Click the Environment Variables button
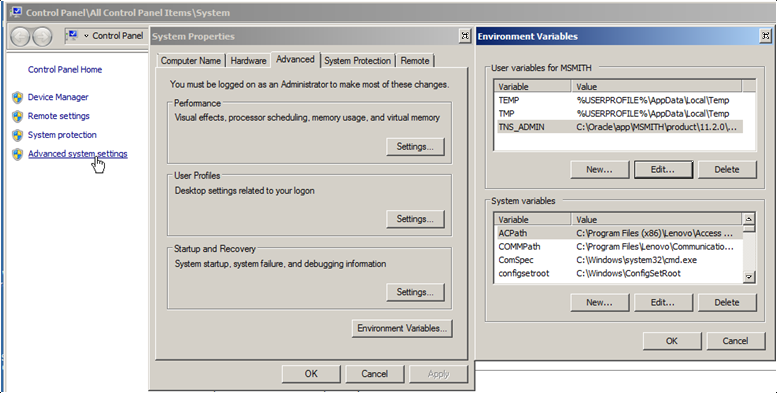 [402, 328]
